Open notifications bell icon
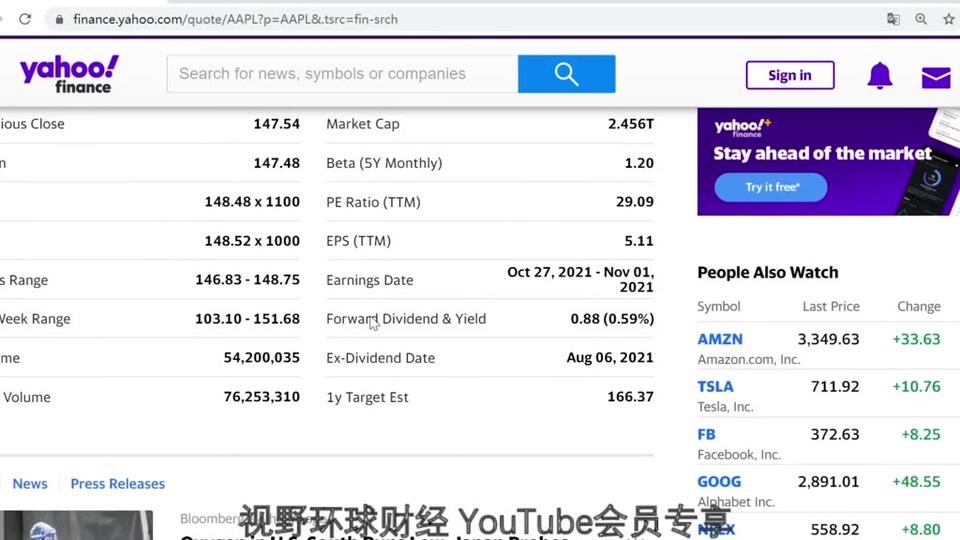 (x=880, y=75)
